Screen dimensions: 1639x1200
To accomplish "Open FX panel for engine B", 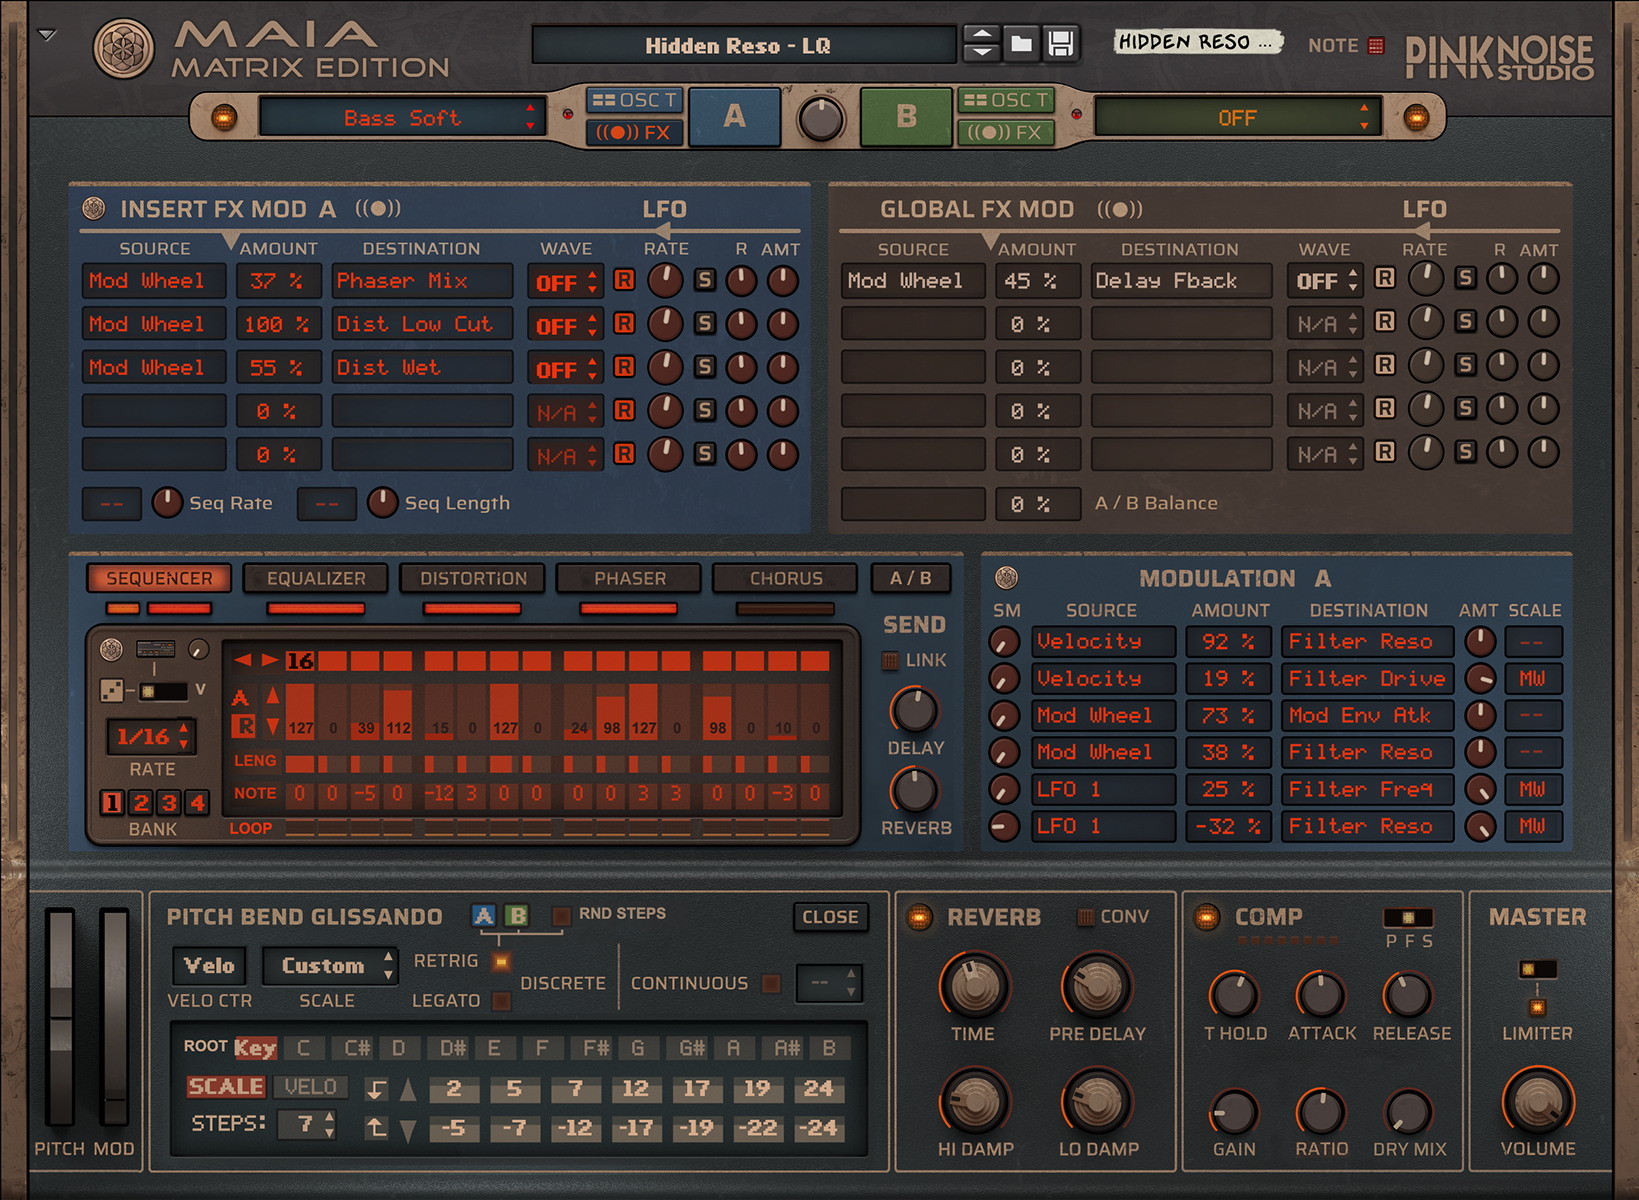I will point(1006,132).
